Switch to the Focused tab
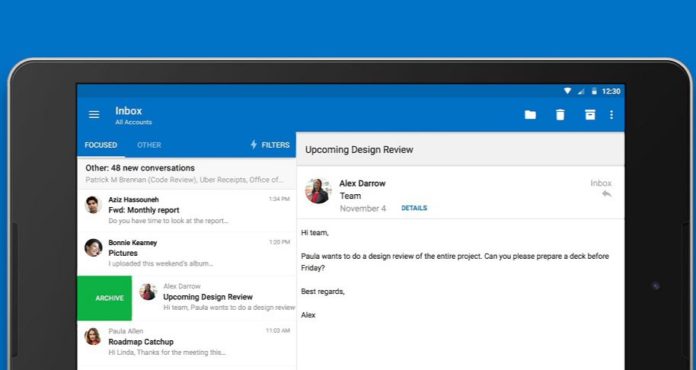 (101, 145)
